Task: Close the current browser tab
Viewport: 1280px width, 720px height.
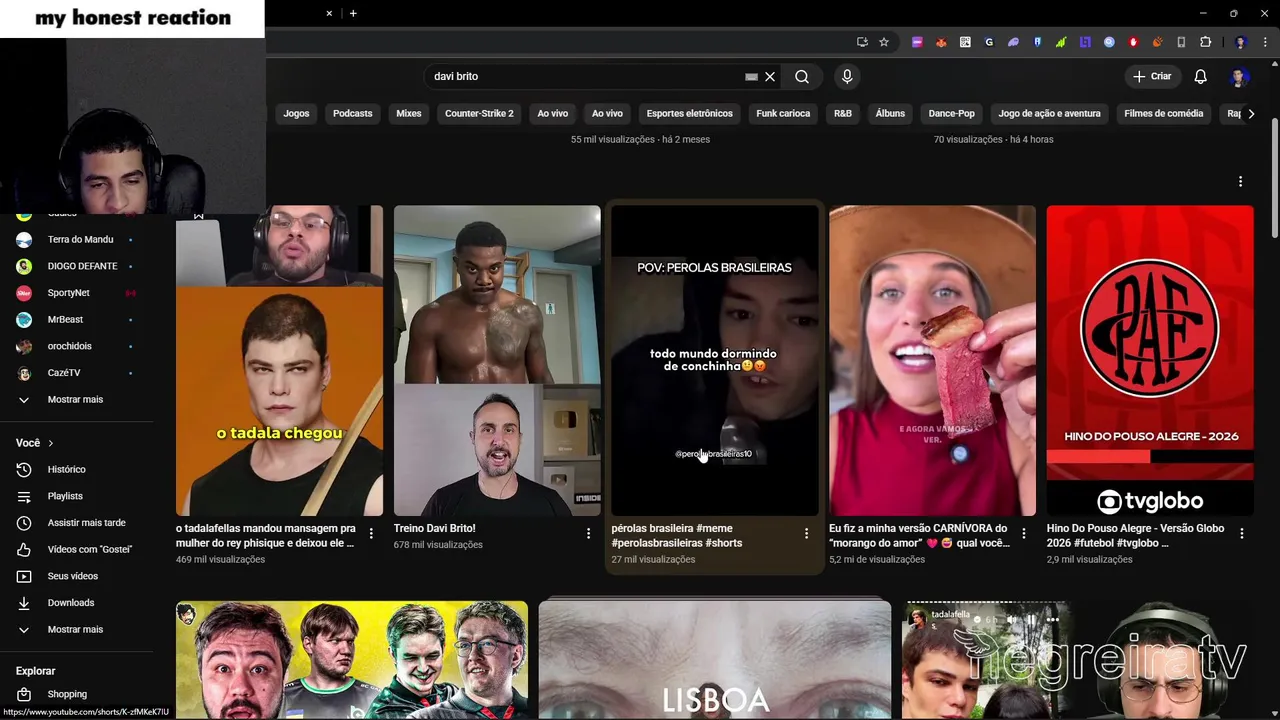Action: click(330, 13)
